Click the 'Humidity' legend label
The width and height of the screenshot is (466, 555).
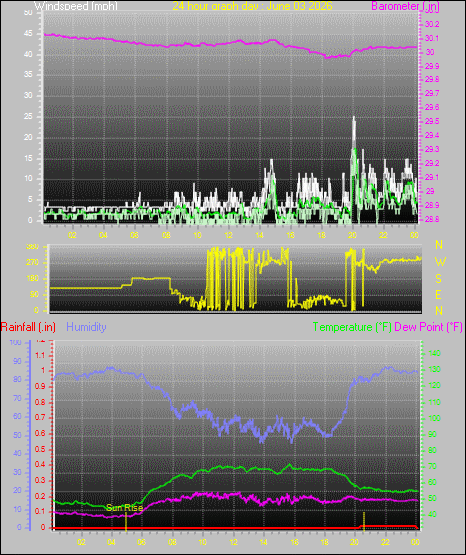[86, 327]
